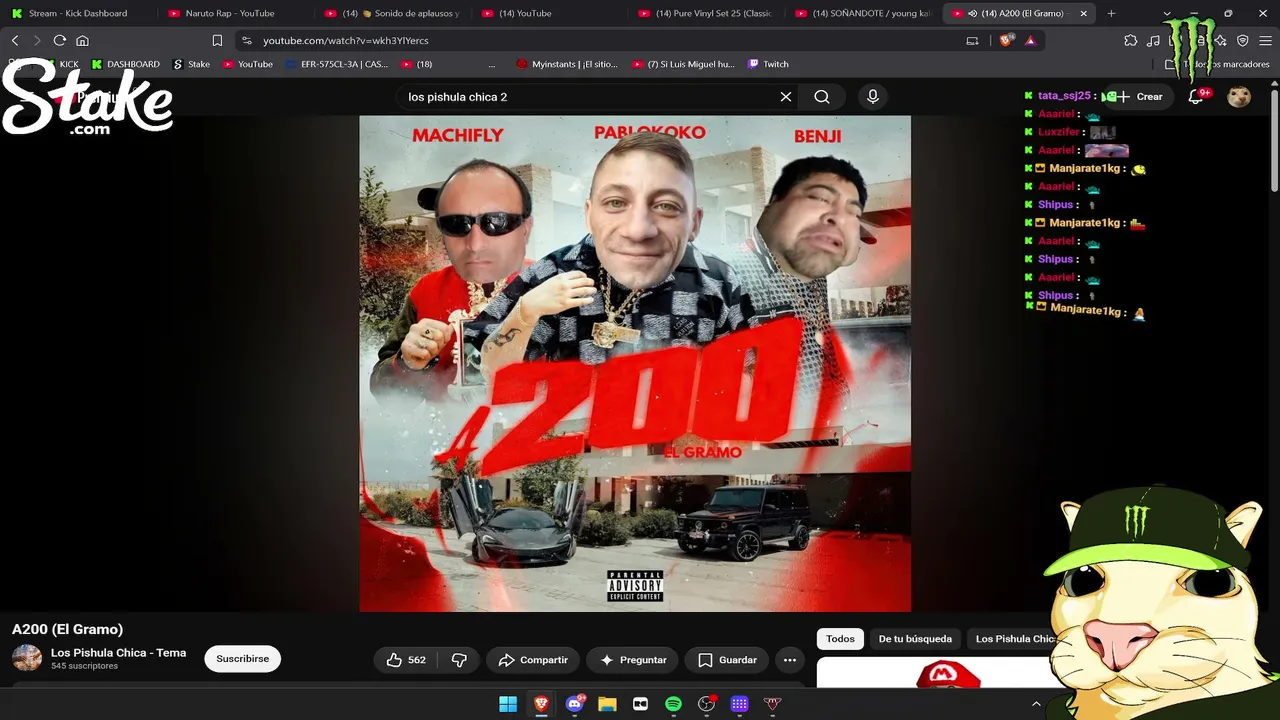The height and width of the screenshot is (720, 1280).
Task: Open the Myinstants bookmark
Action: (x=567, y=64)
